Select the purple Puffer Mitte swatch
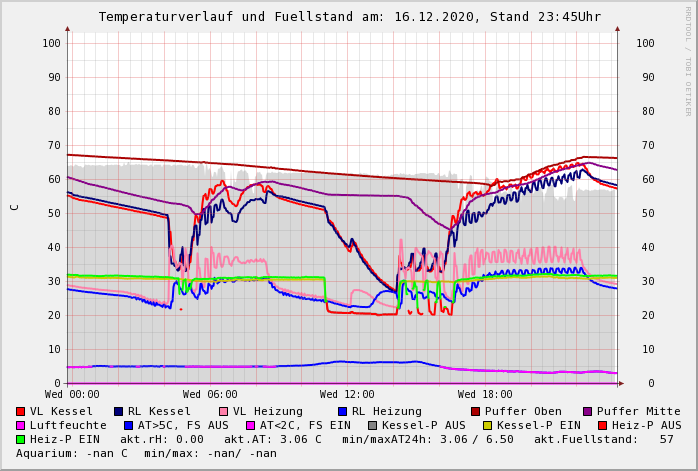The height and width of the screenshot is (471, 698). pos(587,412)
